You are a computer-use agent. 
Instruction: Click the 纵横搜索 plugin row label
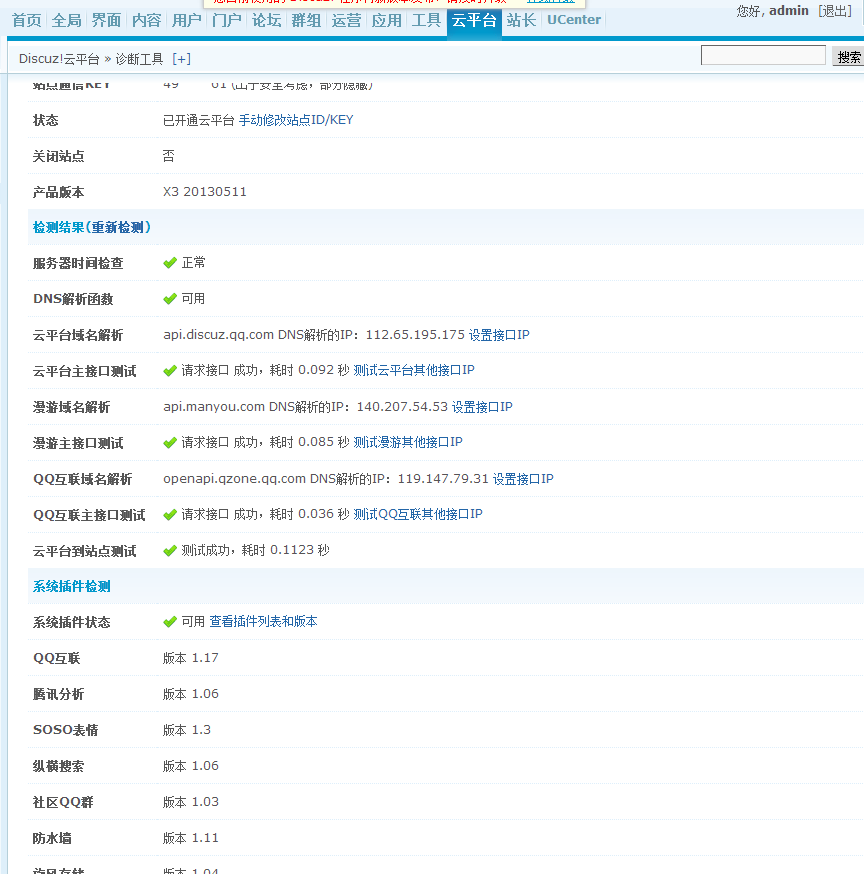pos(58,766)
